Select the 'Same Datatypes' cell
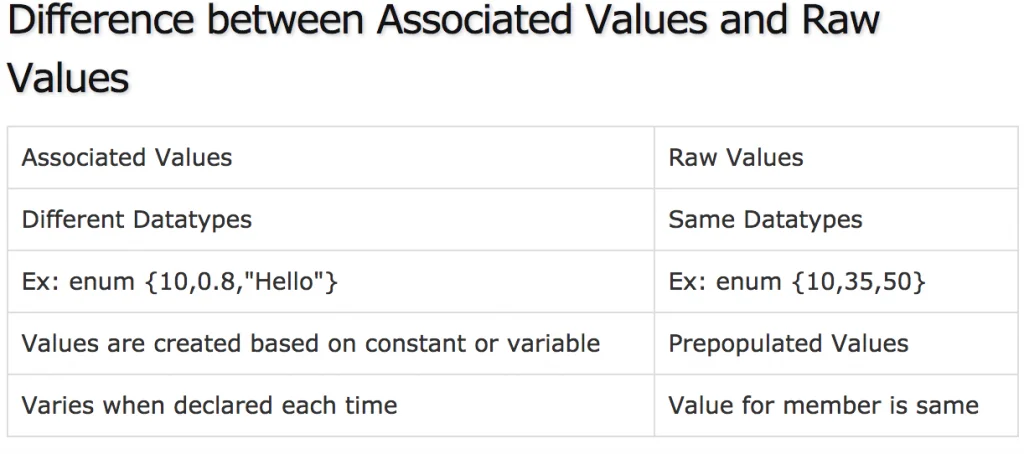Image resolution: width=1024 pixels, height=454 pixels. pos(765,219)
